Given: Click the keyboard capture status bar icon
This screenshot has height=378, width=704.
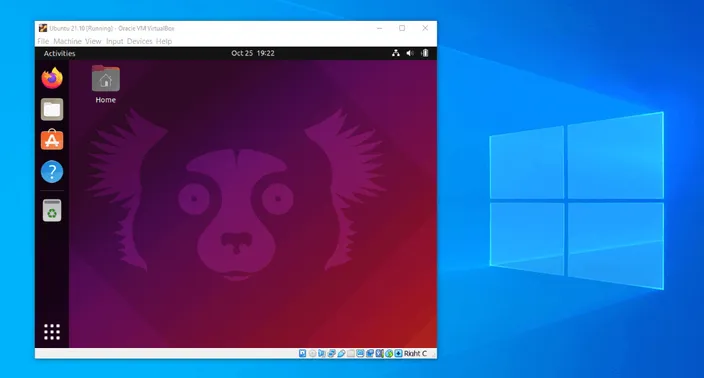Looking at the screenshot, I should click(x=398, y=353).
